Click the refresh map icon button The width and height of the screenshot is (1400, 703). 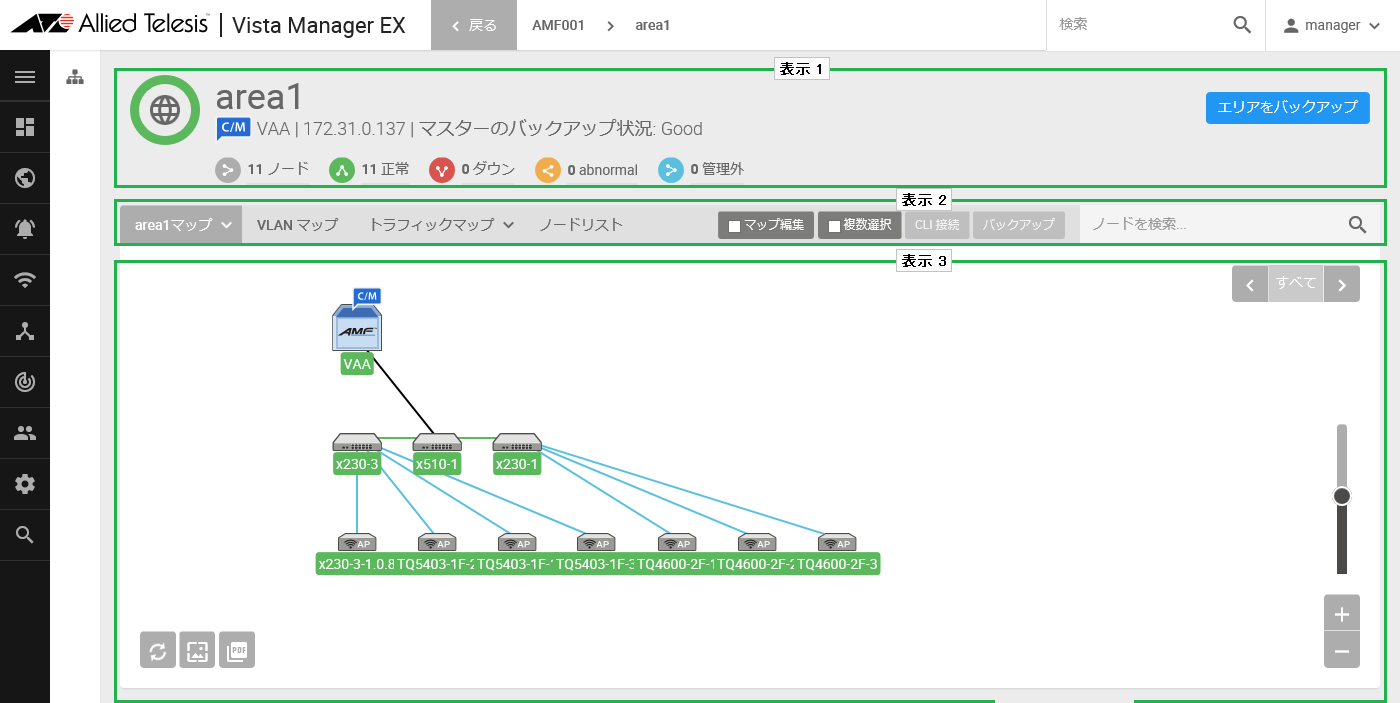tap(157, 651)
